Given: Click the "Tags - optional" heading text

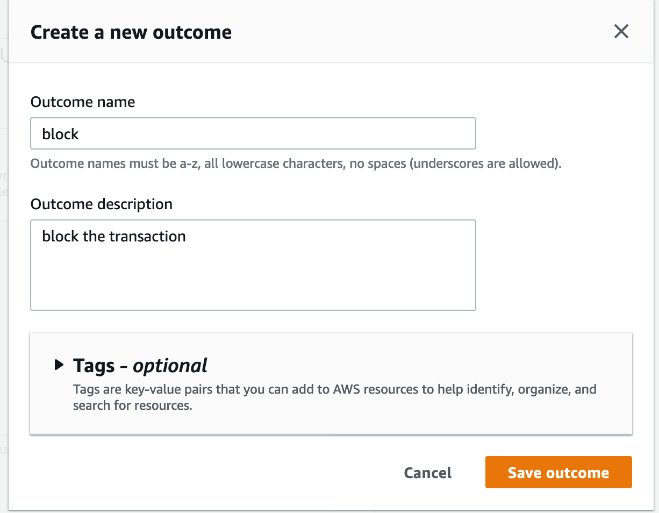Looking at the screenshot, I should point(140,365).
